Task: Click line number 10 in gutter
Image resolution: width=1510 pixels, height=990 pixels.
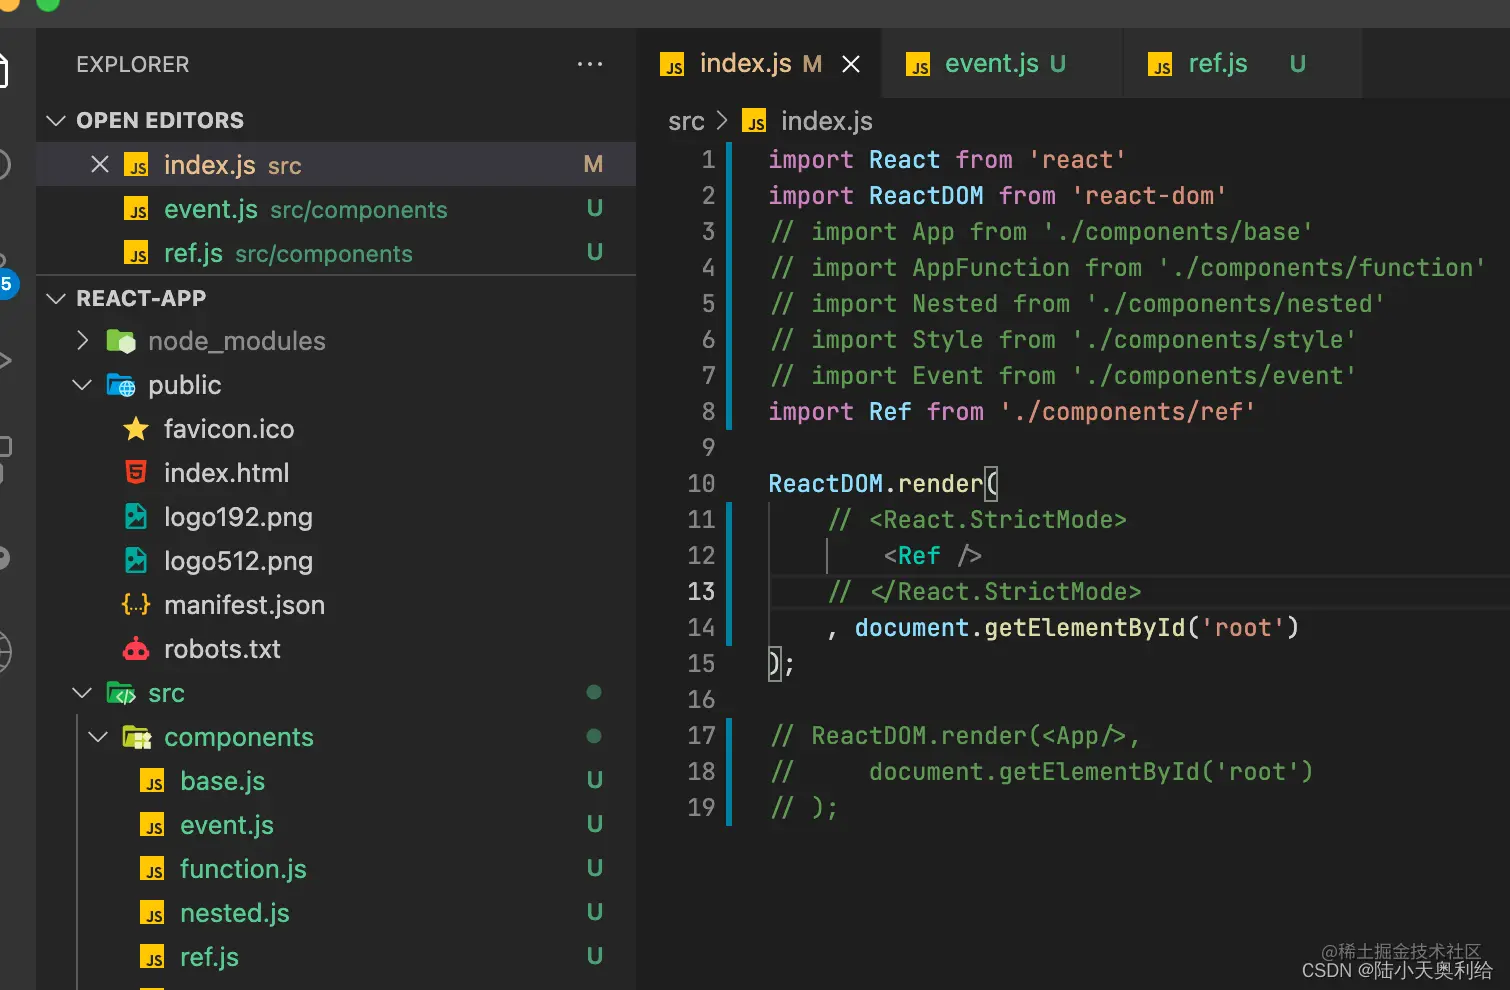Action: pos(701,483)
